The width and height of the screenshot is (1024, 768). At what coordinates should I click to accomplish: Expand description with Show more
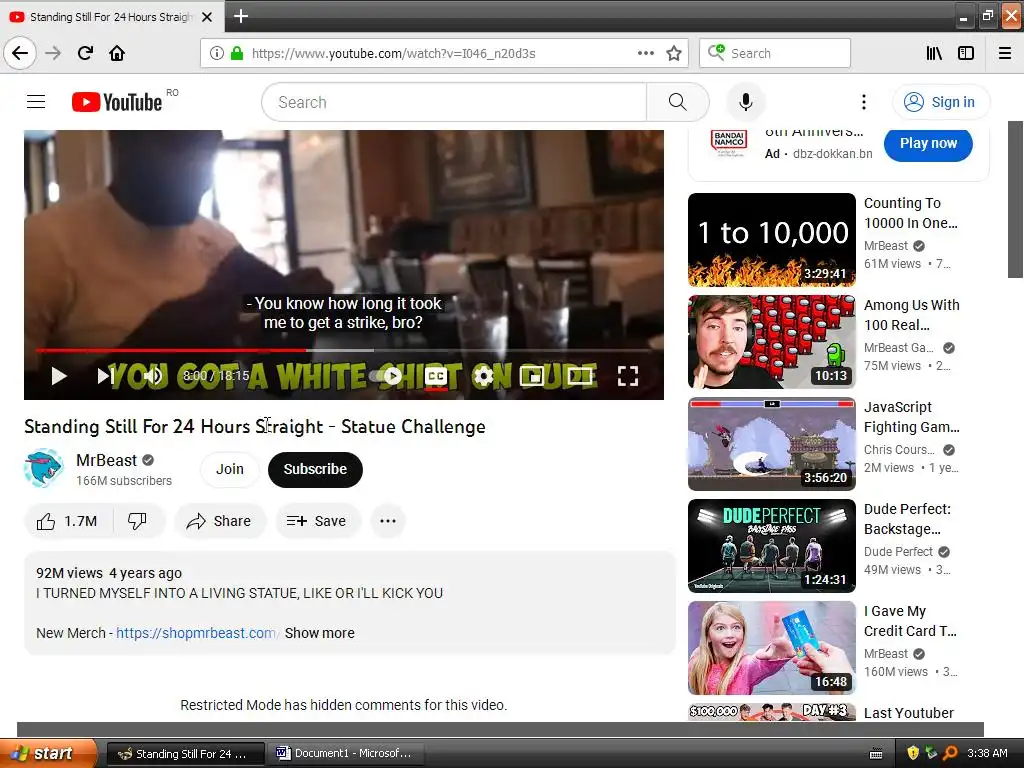(319, 633)
